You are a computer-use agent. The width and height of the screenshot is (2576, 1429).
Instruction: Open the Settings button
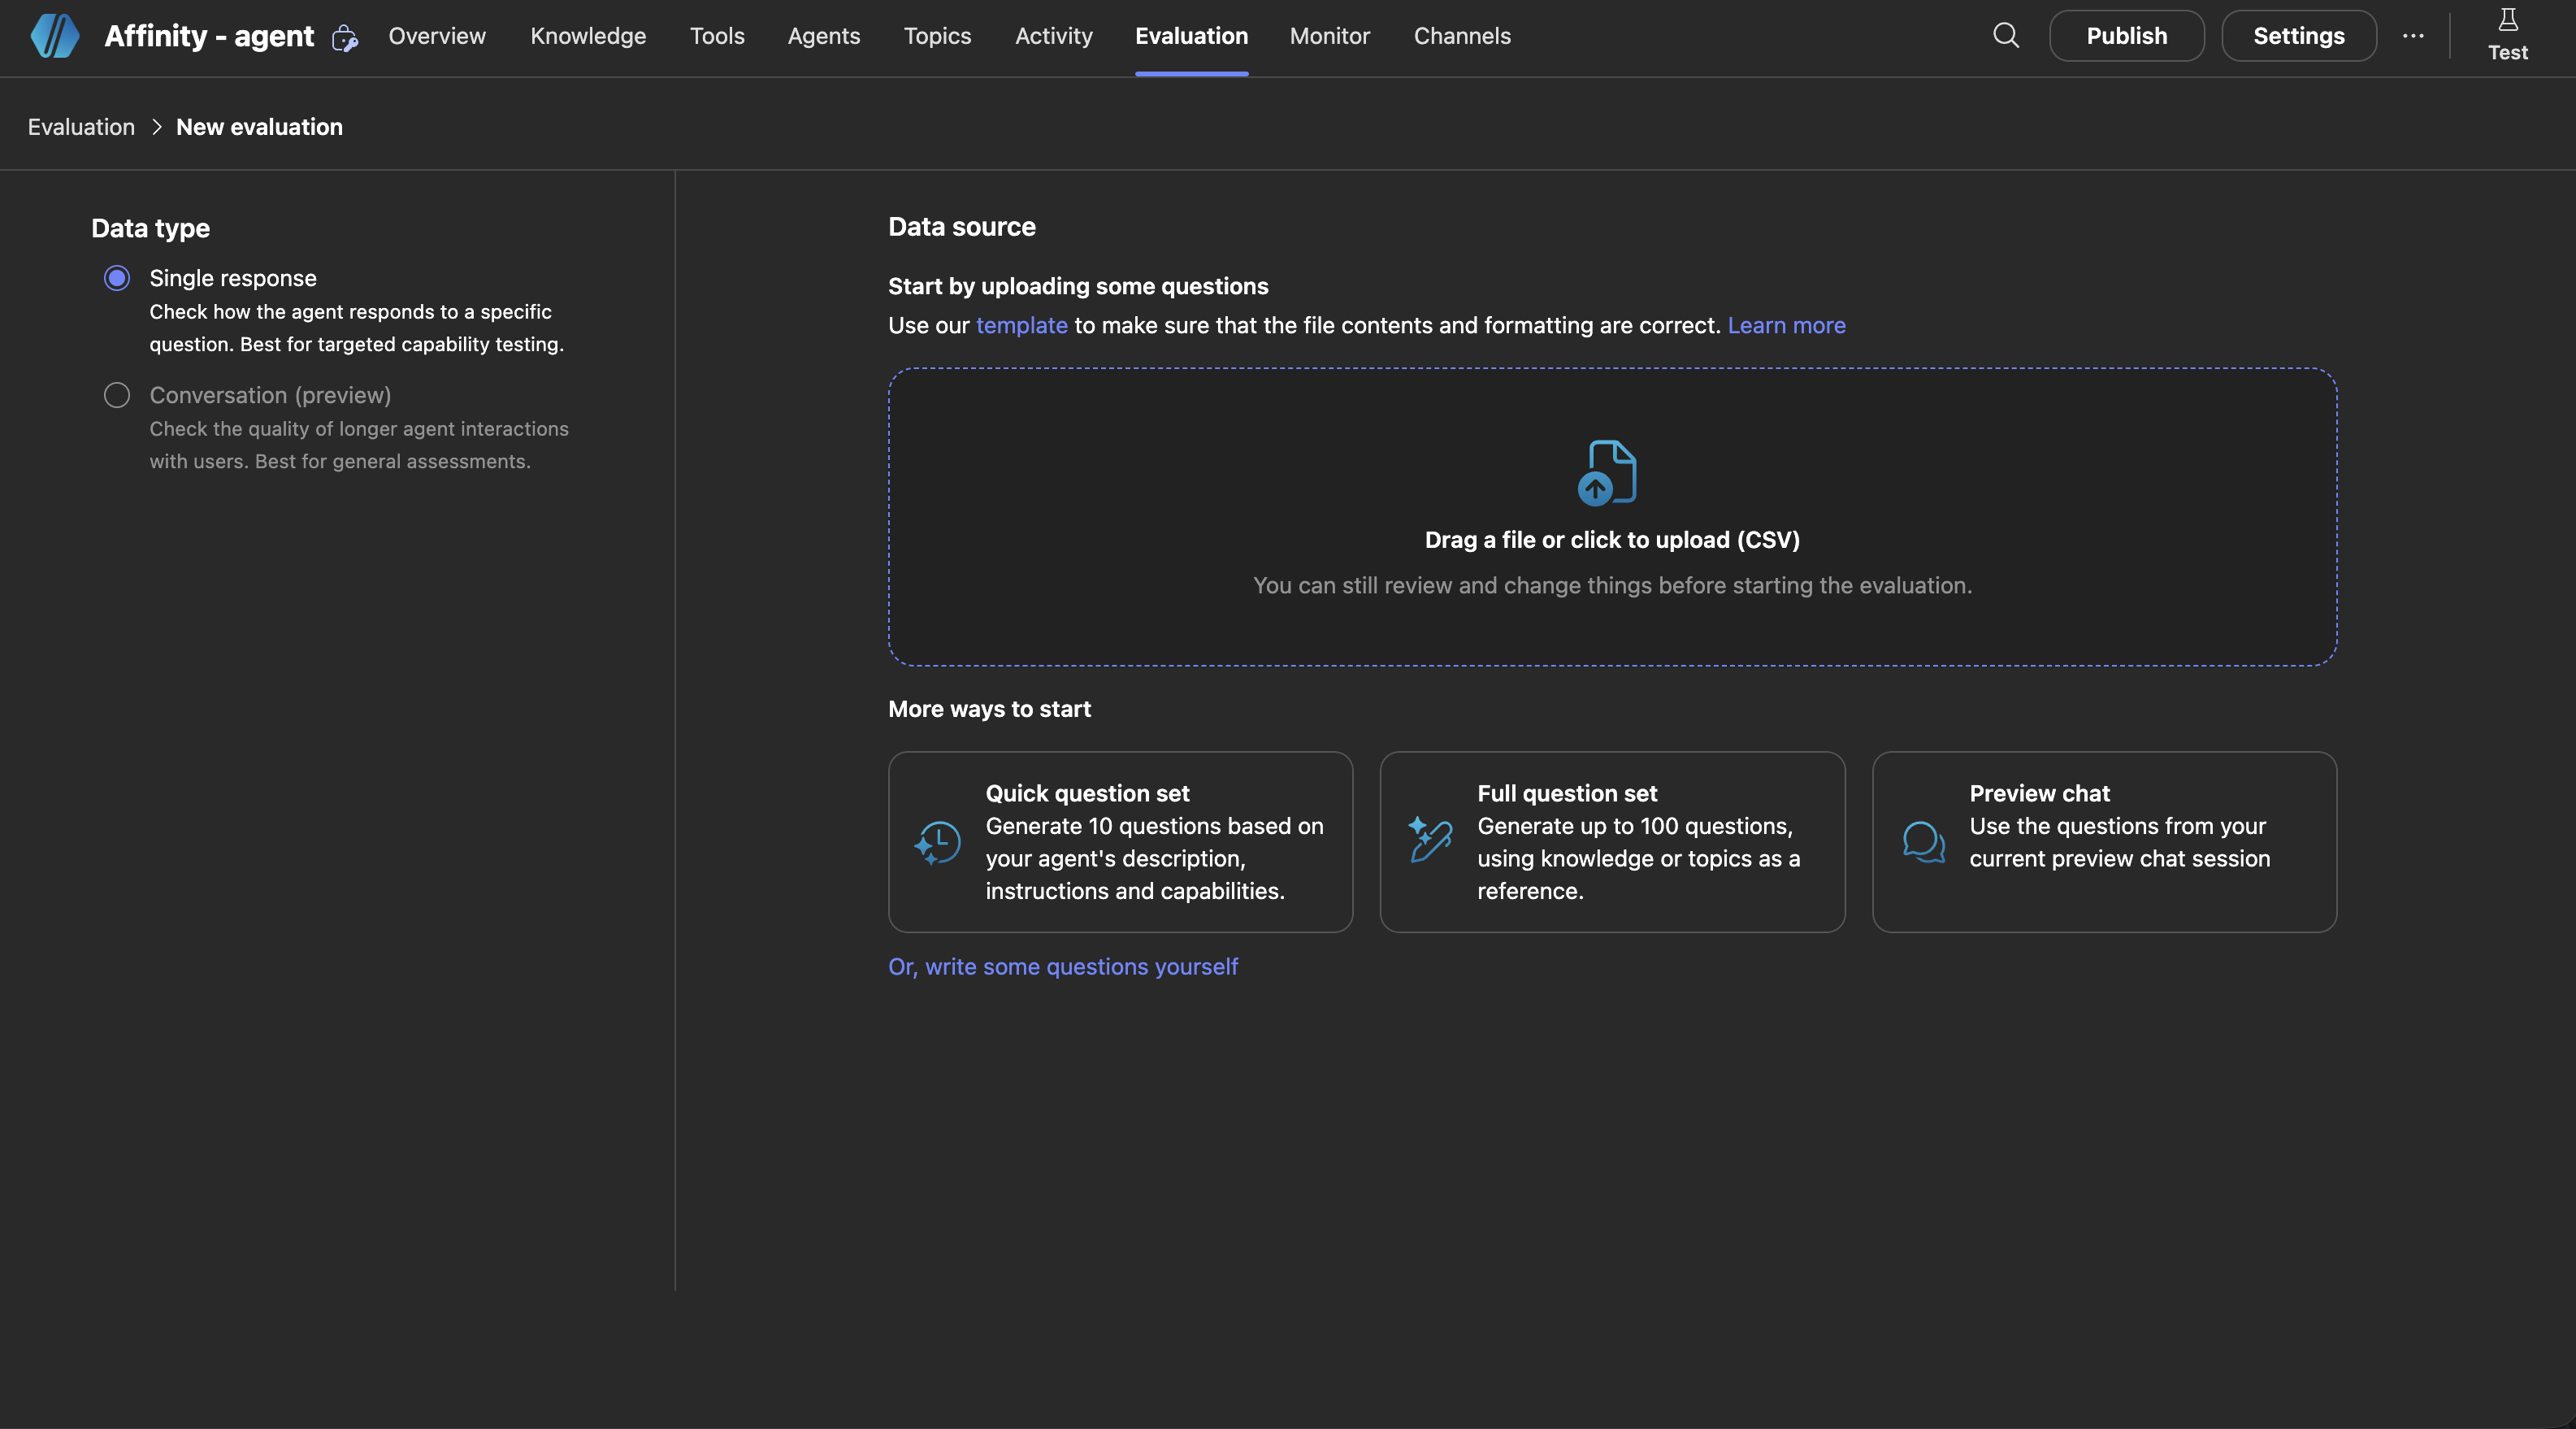coord(2298,36)
